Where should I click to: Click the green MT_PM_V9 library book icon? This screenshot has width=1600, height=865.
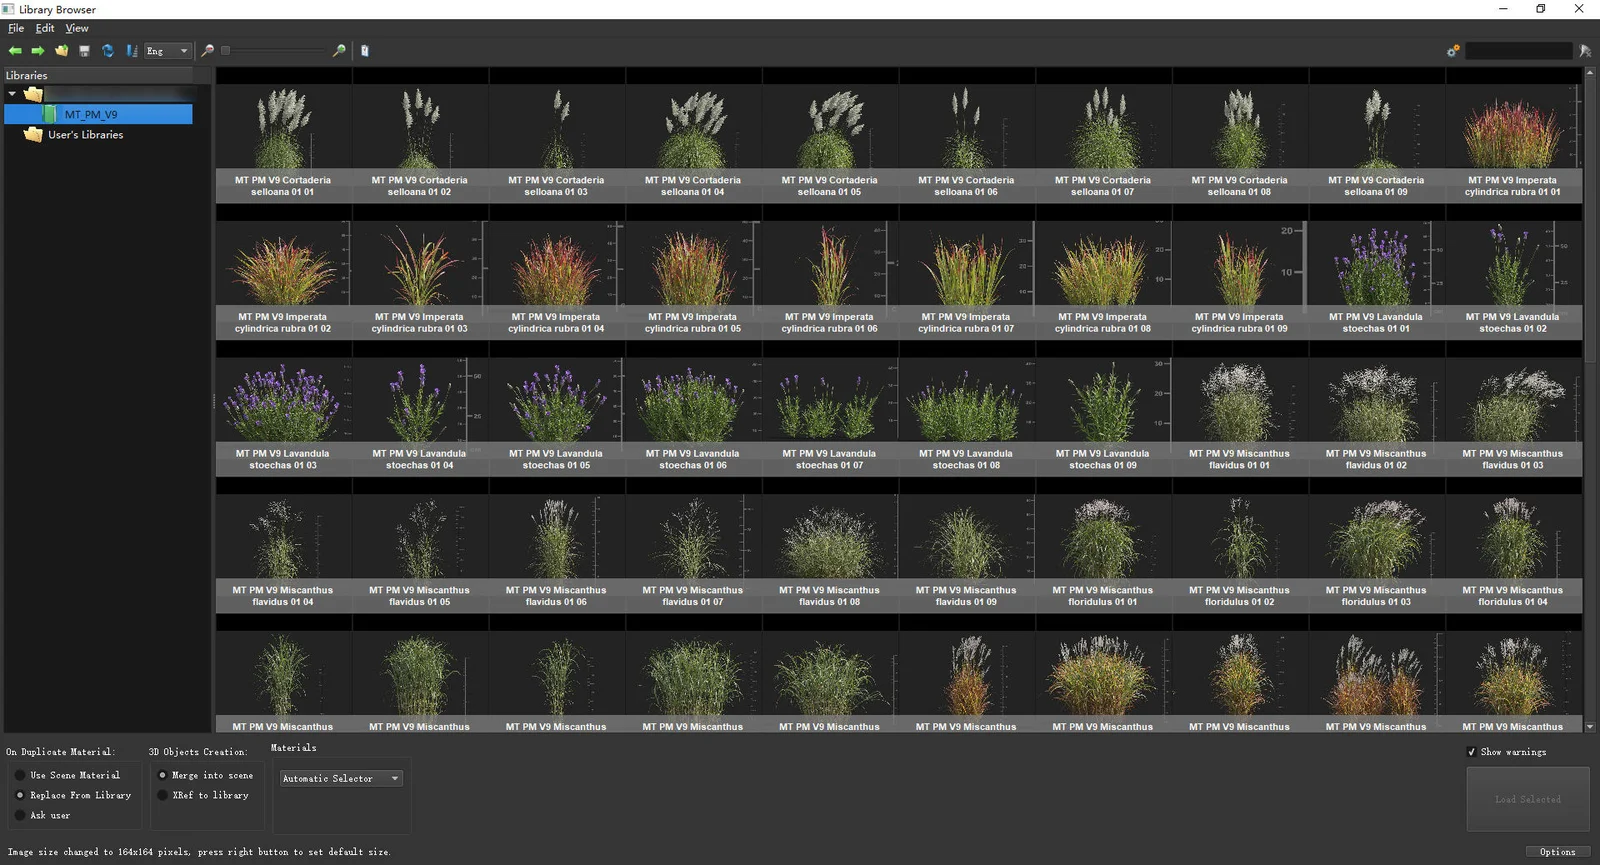tap(49, 114)
